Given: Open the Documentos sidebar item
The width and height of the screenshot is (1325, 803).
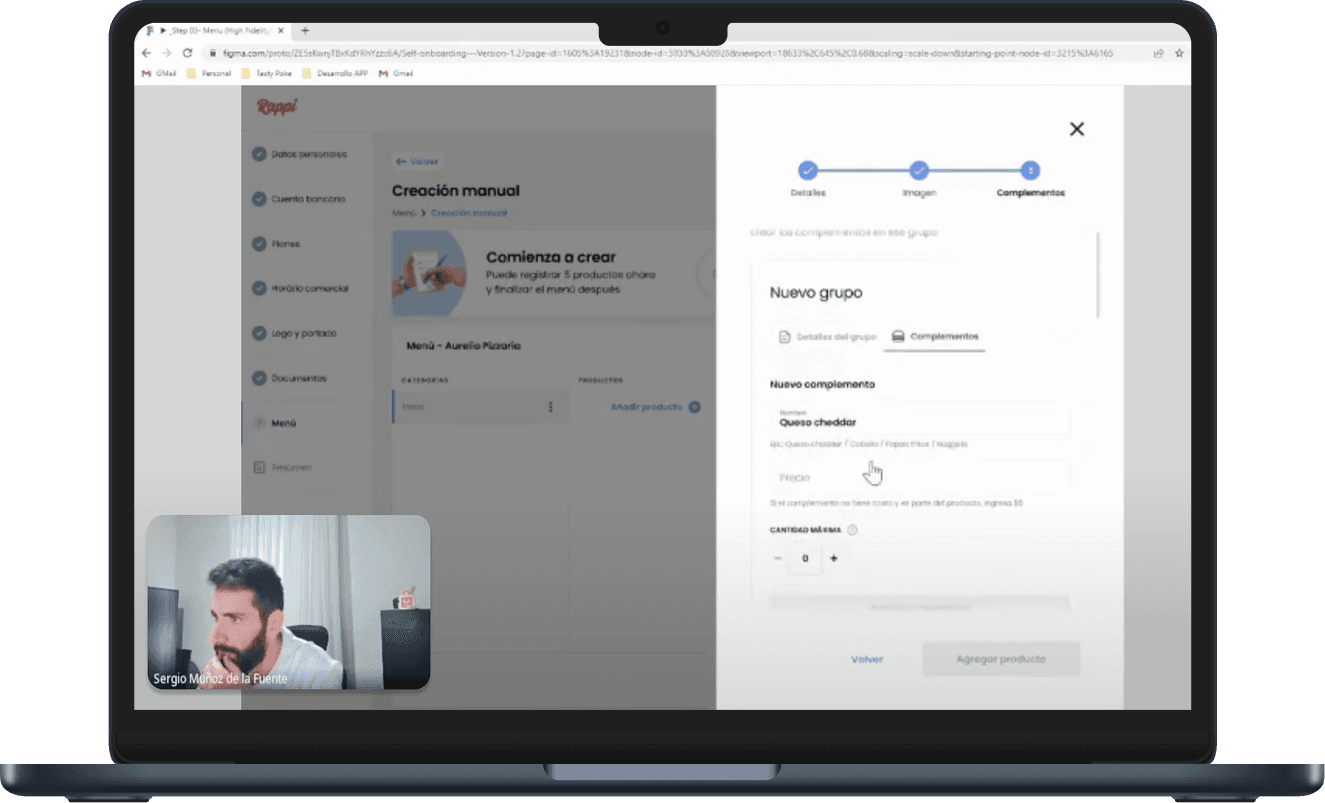Looking at the screenshot, I should coord(290,378).
